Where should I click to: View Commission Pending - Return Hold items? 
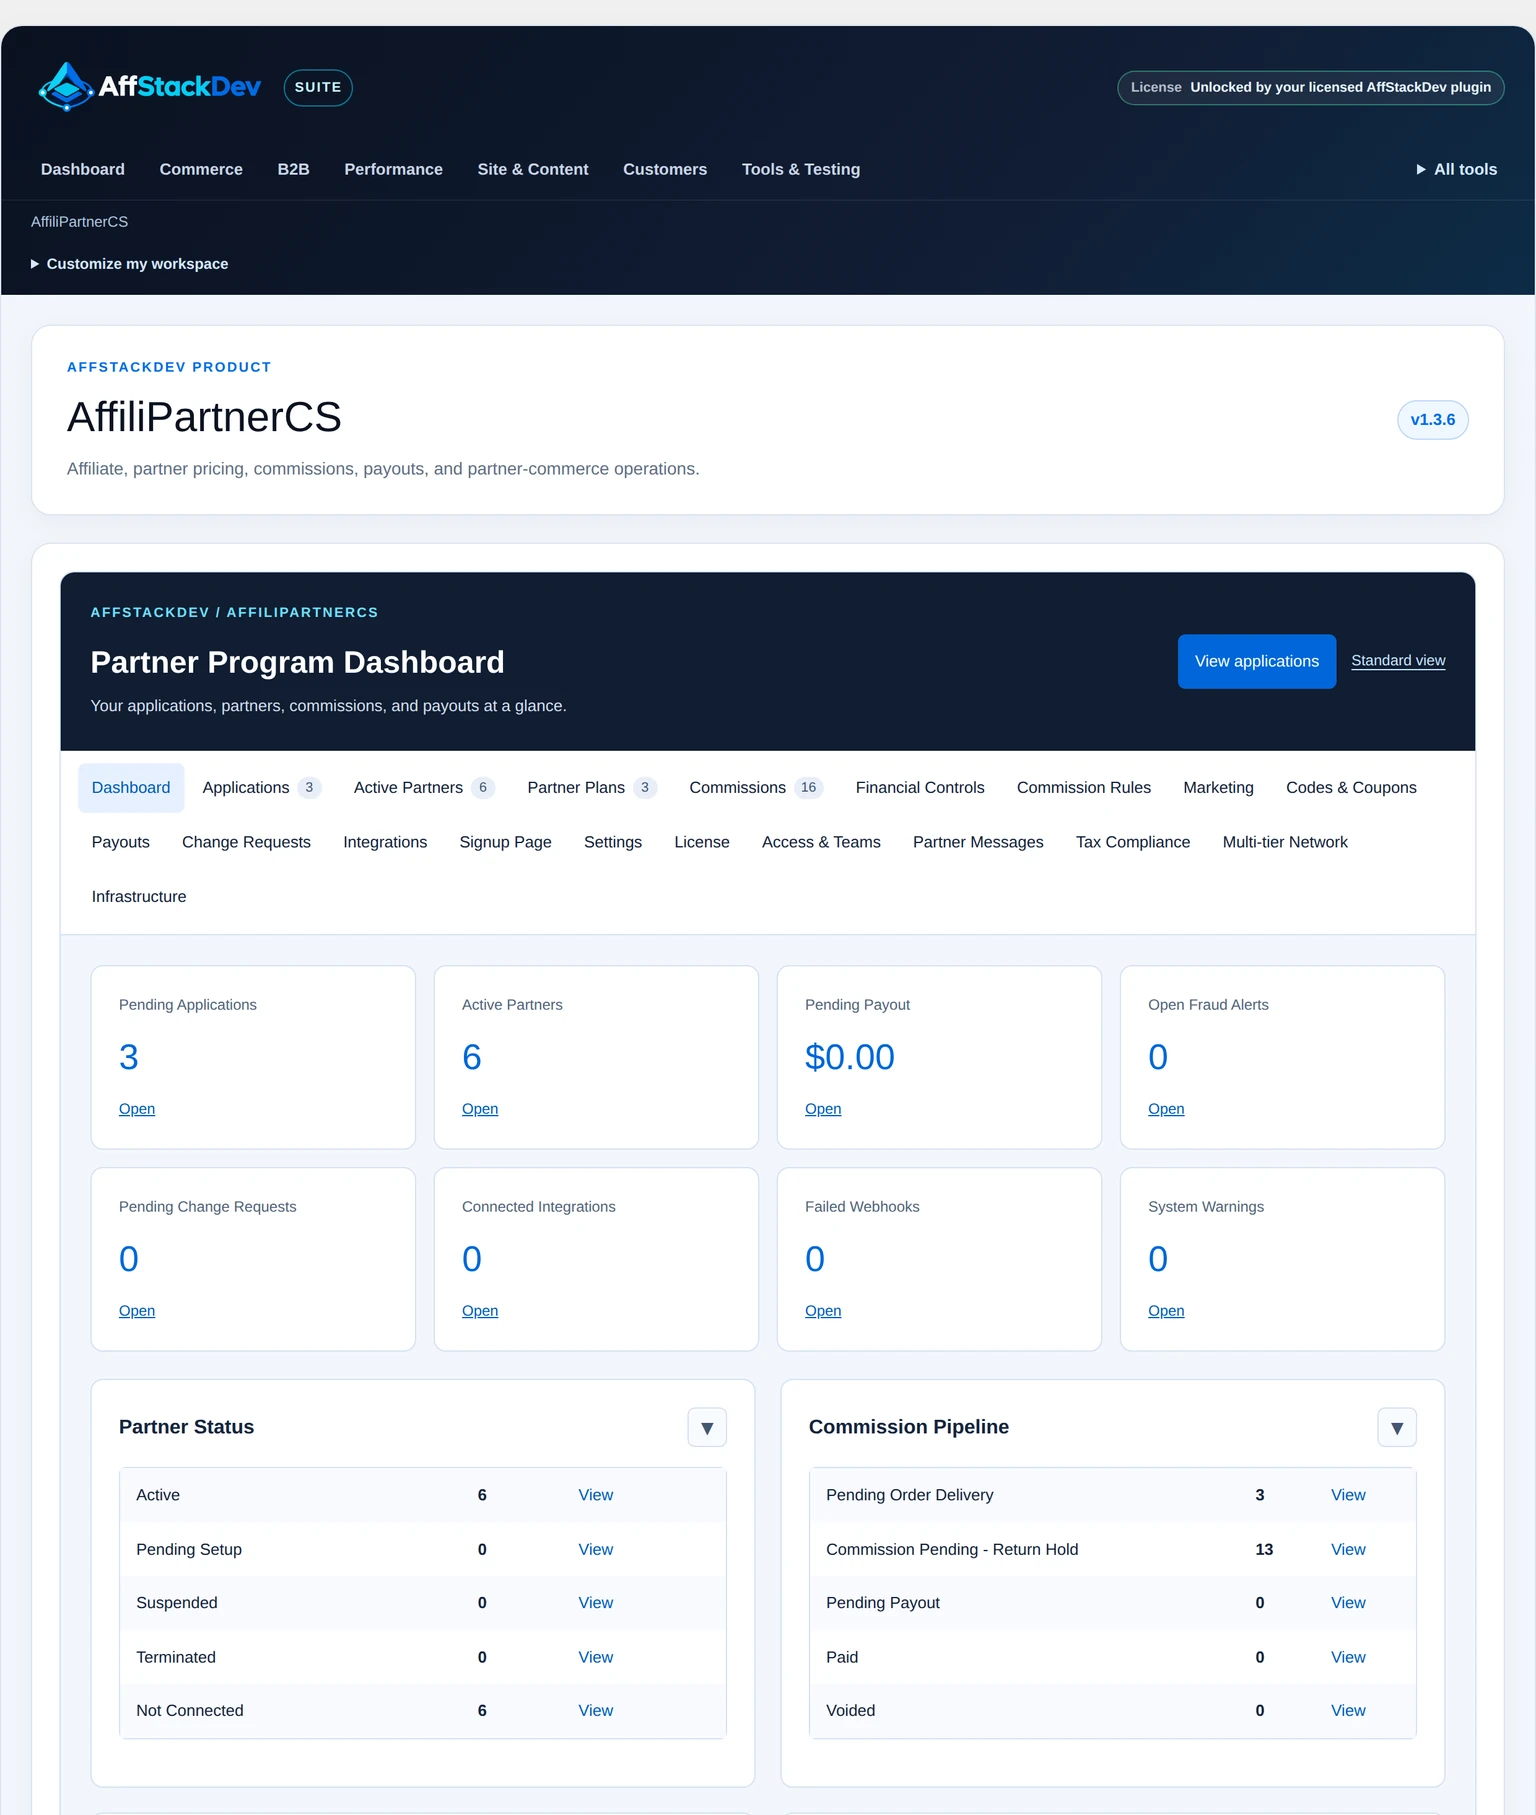pos(1348,1549)
